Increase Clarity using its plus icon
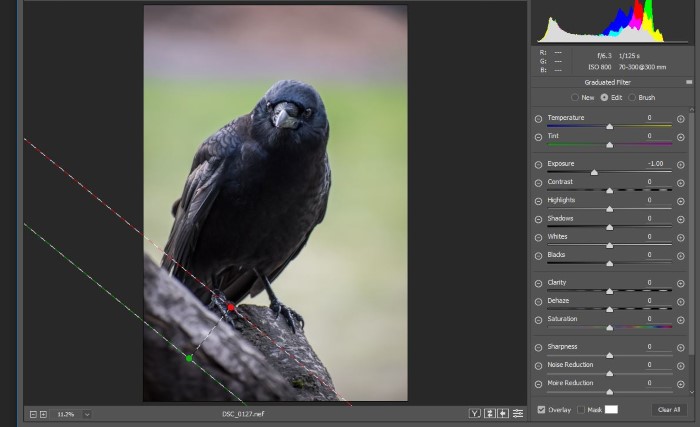Viewport: 700px width, 427px height. point(680,283)
